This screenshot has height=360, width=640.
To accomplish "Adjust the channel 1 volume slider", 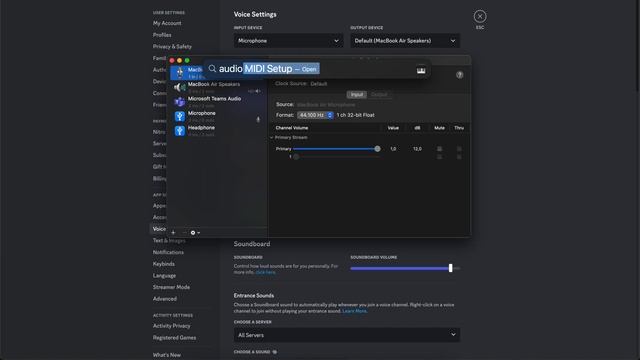I will (x=296, y=157).
